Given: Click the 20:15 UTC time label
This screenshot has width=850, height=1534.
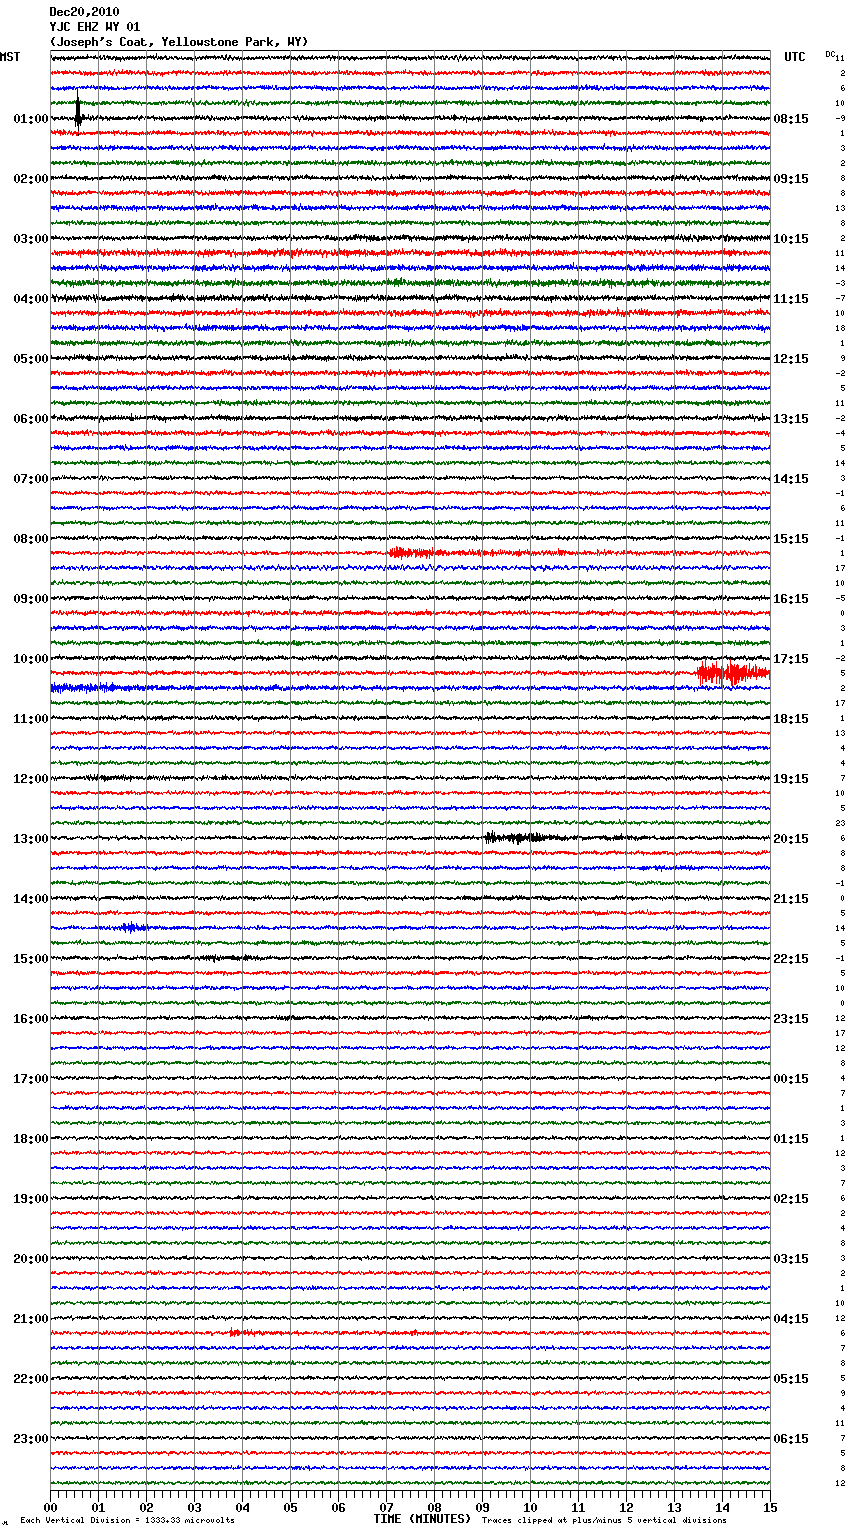Looking at the screenshot, I should click(791, 839).
